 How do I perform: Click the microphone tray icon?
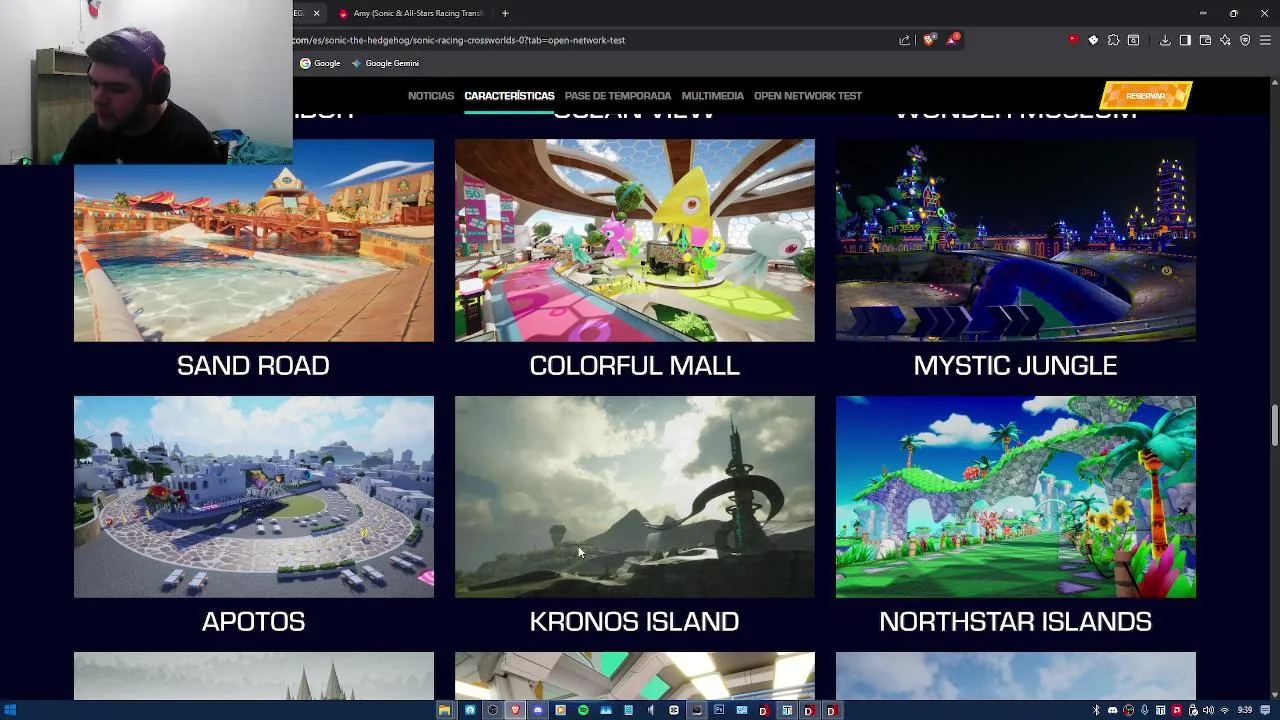coord(1145,710)
